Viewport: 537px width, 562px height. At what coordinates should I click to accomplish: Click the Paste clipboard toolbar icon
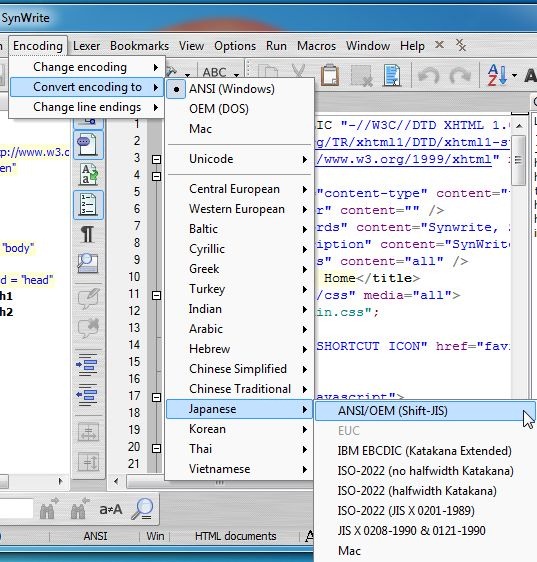coord(330,75)
